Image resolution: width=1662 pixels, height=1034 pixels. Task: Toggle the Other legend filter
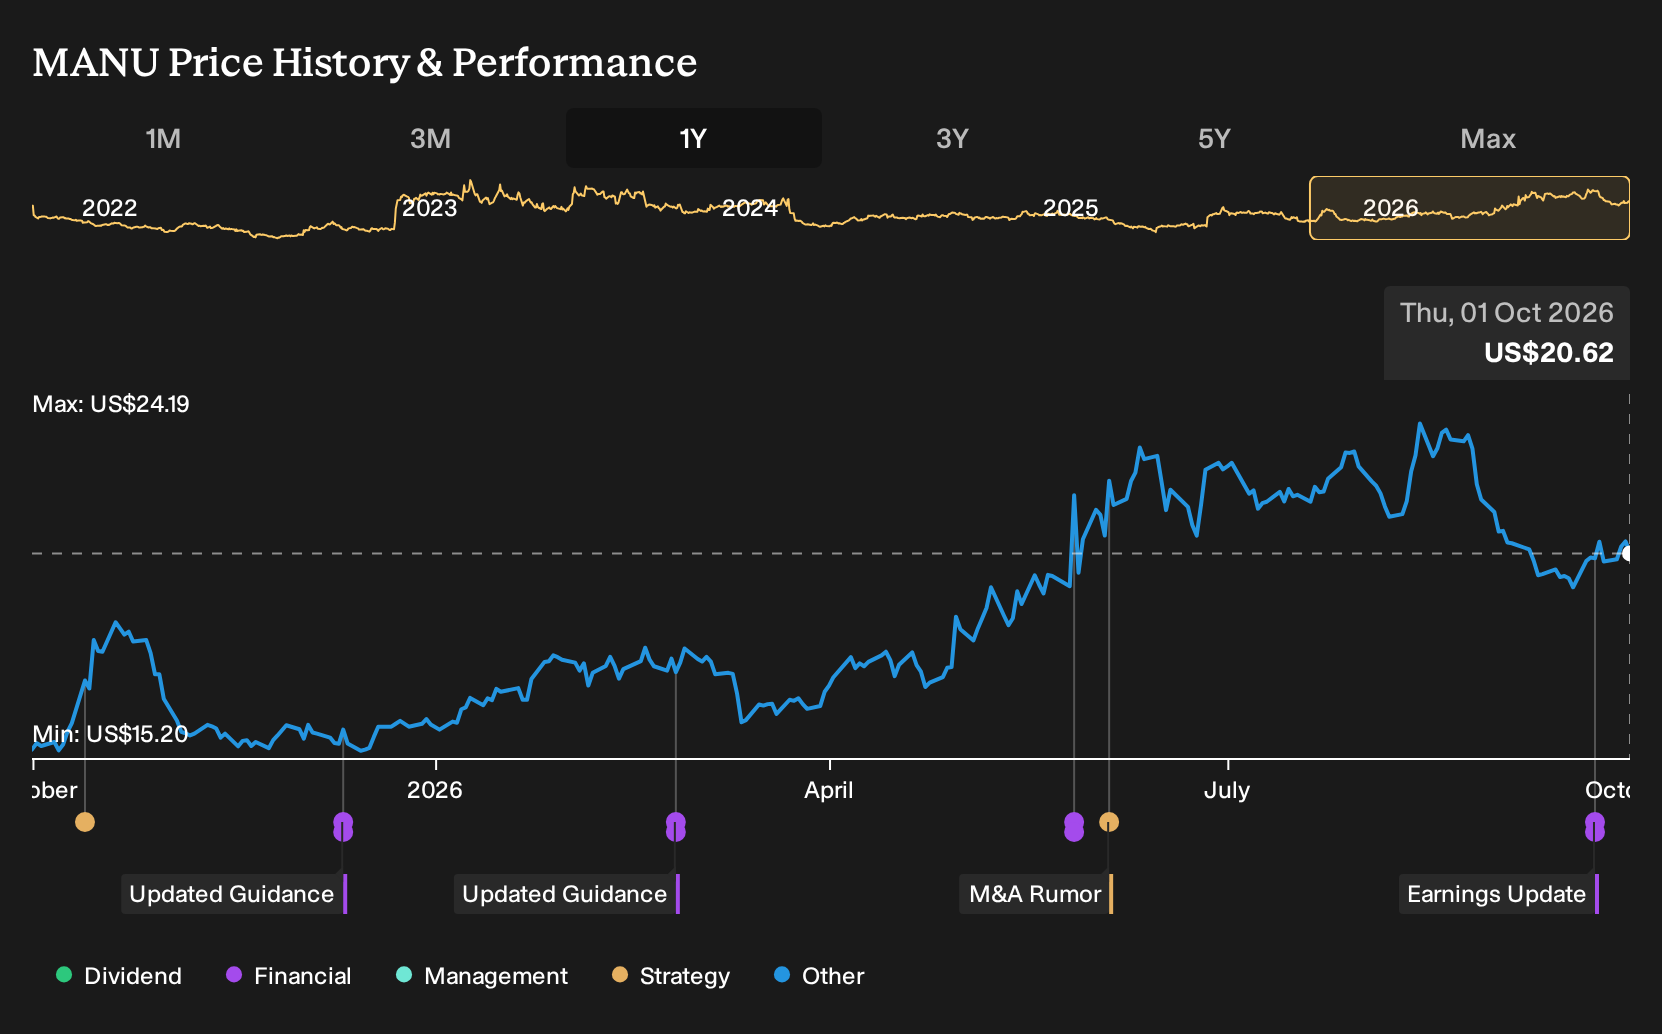819,976
